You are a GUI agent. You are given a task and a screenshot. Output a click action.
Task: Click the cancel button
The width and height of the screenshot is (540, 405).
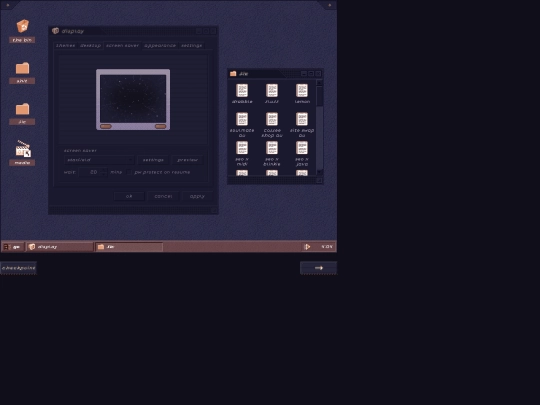(163, 196)
